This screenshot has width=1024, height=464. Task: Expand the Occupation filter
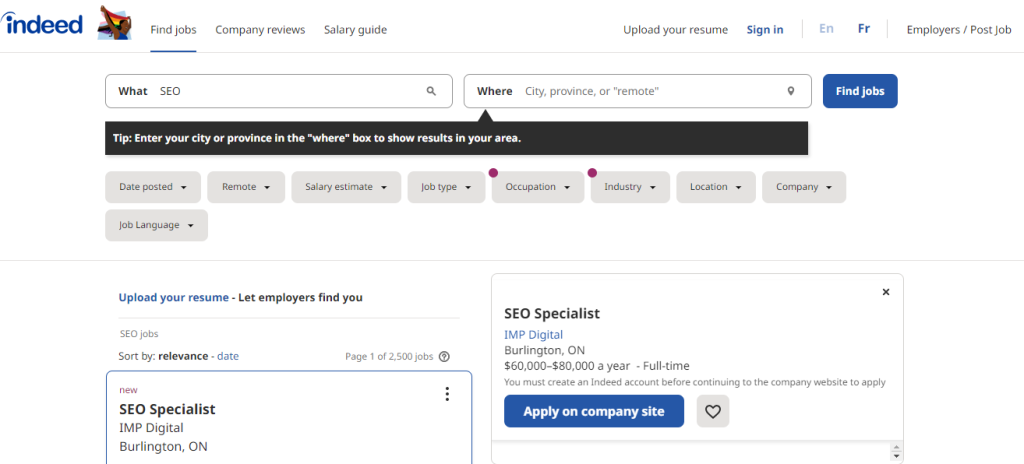(538, 187)
